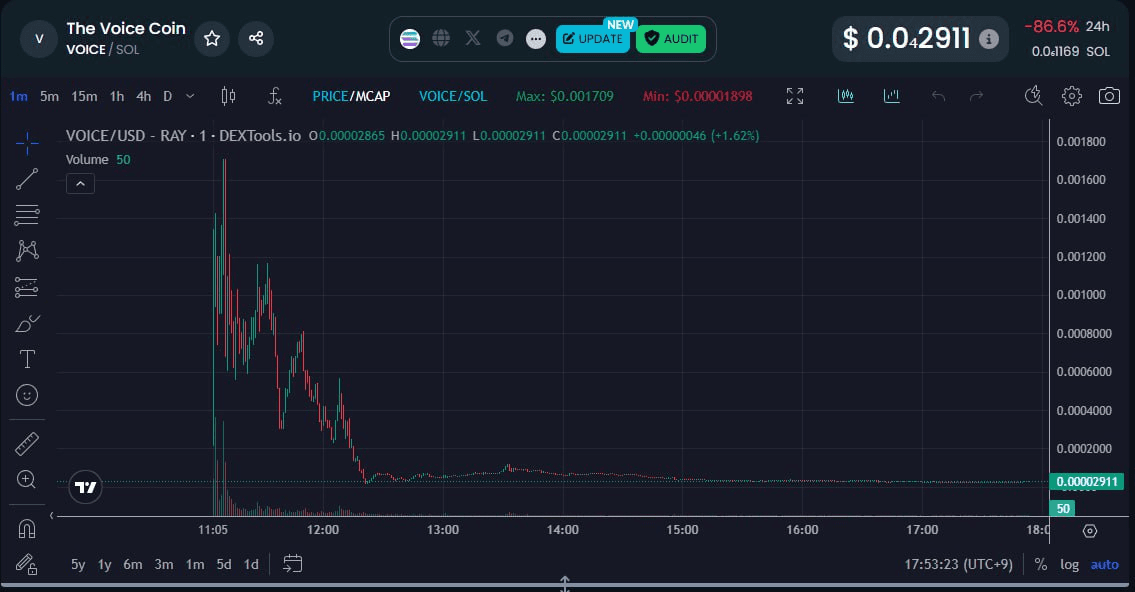Select the D daily timeframe
This screenshot has height=592, width=1135.
(167, 96)
